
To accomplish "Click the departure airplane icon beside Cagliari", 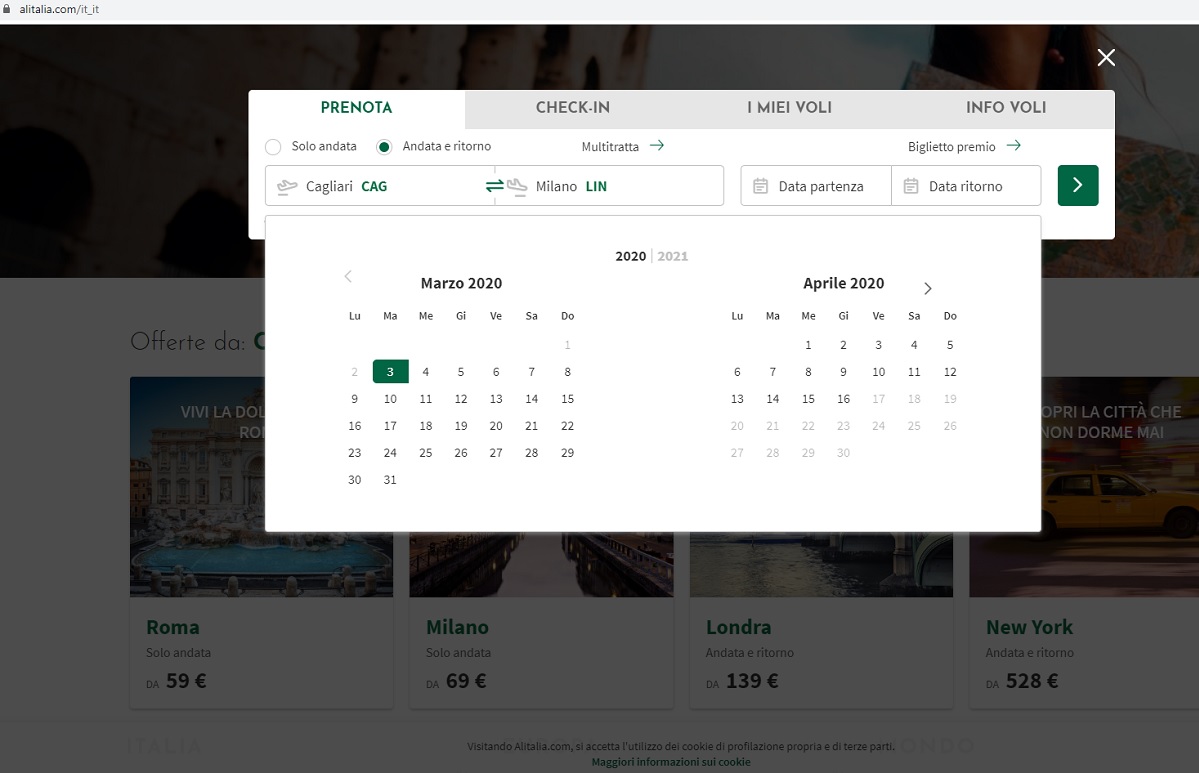I will pyautogui.click(x=288, y=186).
